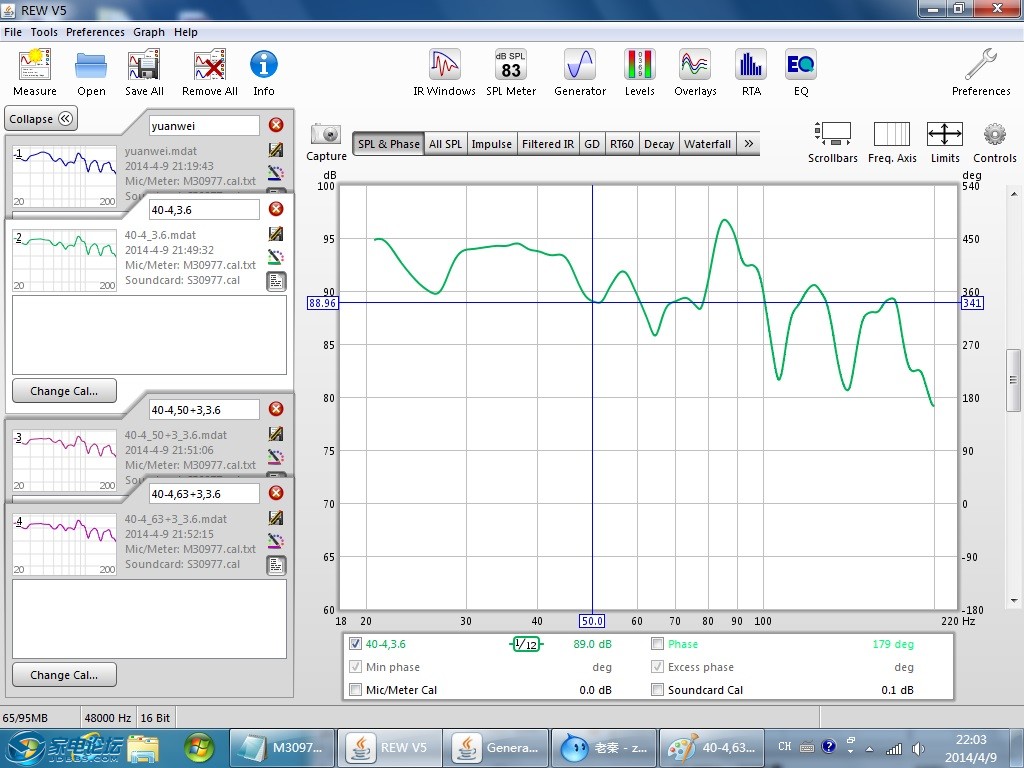Viewport: 1024px width, 768px height.
Task: Open a measurement file with Open icon
Action: (x=91, y=72)
